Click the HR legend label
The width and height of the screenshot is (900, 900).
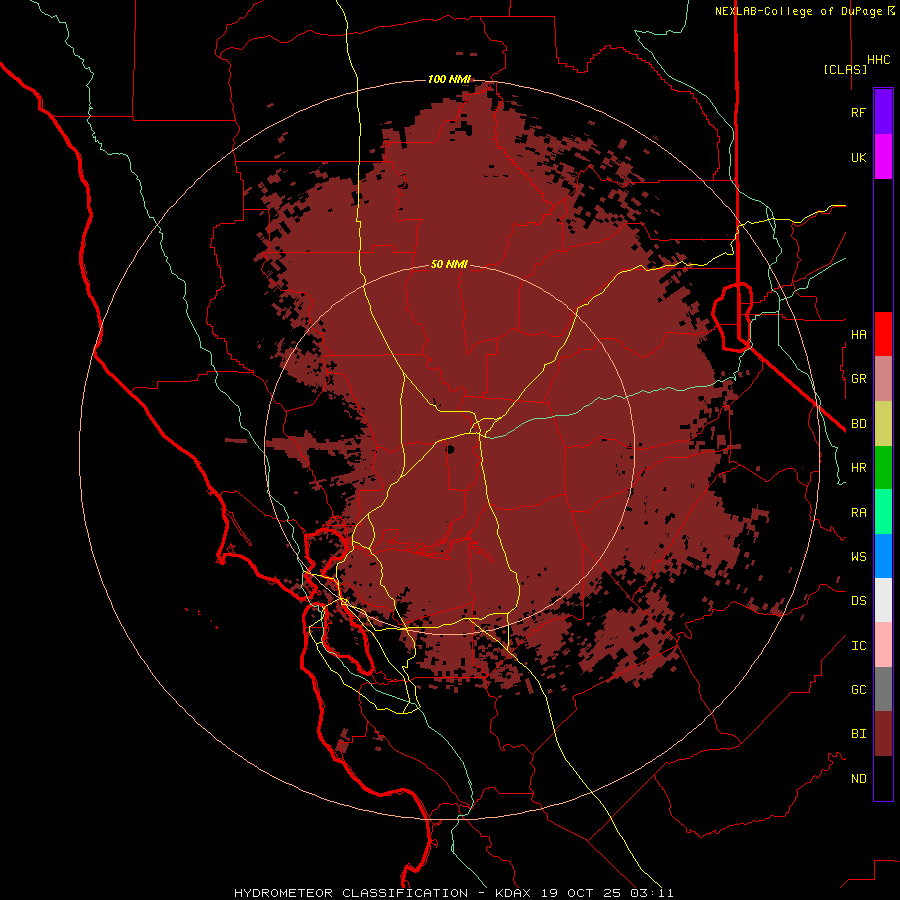tap(858, 468)
